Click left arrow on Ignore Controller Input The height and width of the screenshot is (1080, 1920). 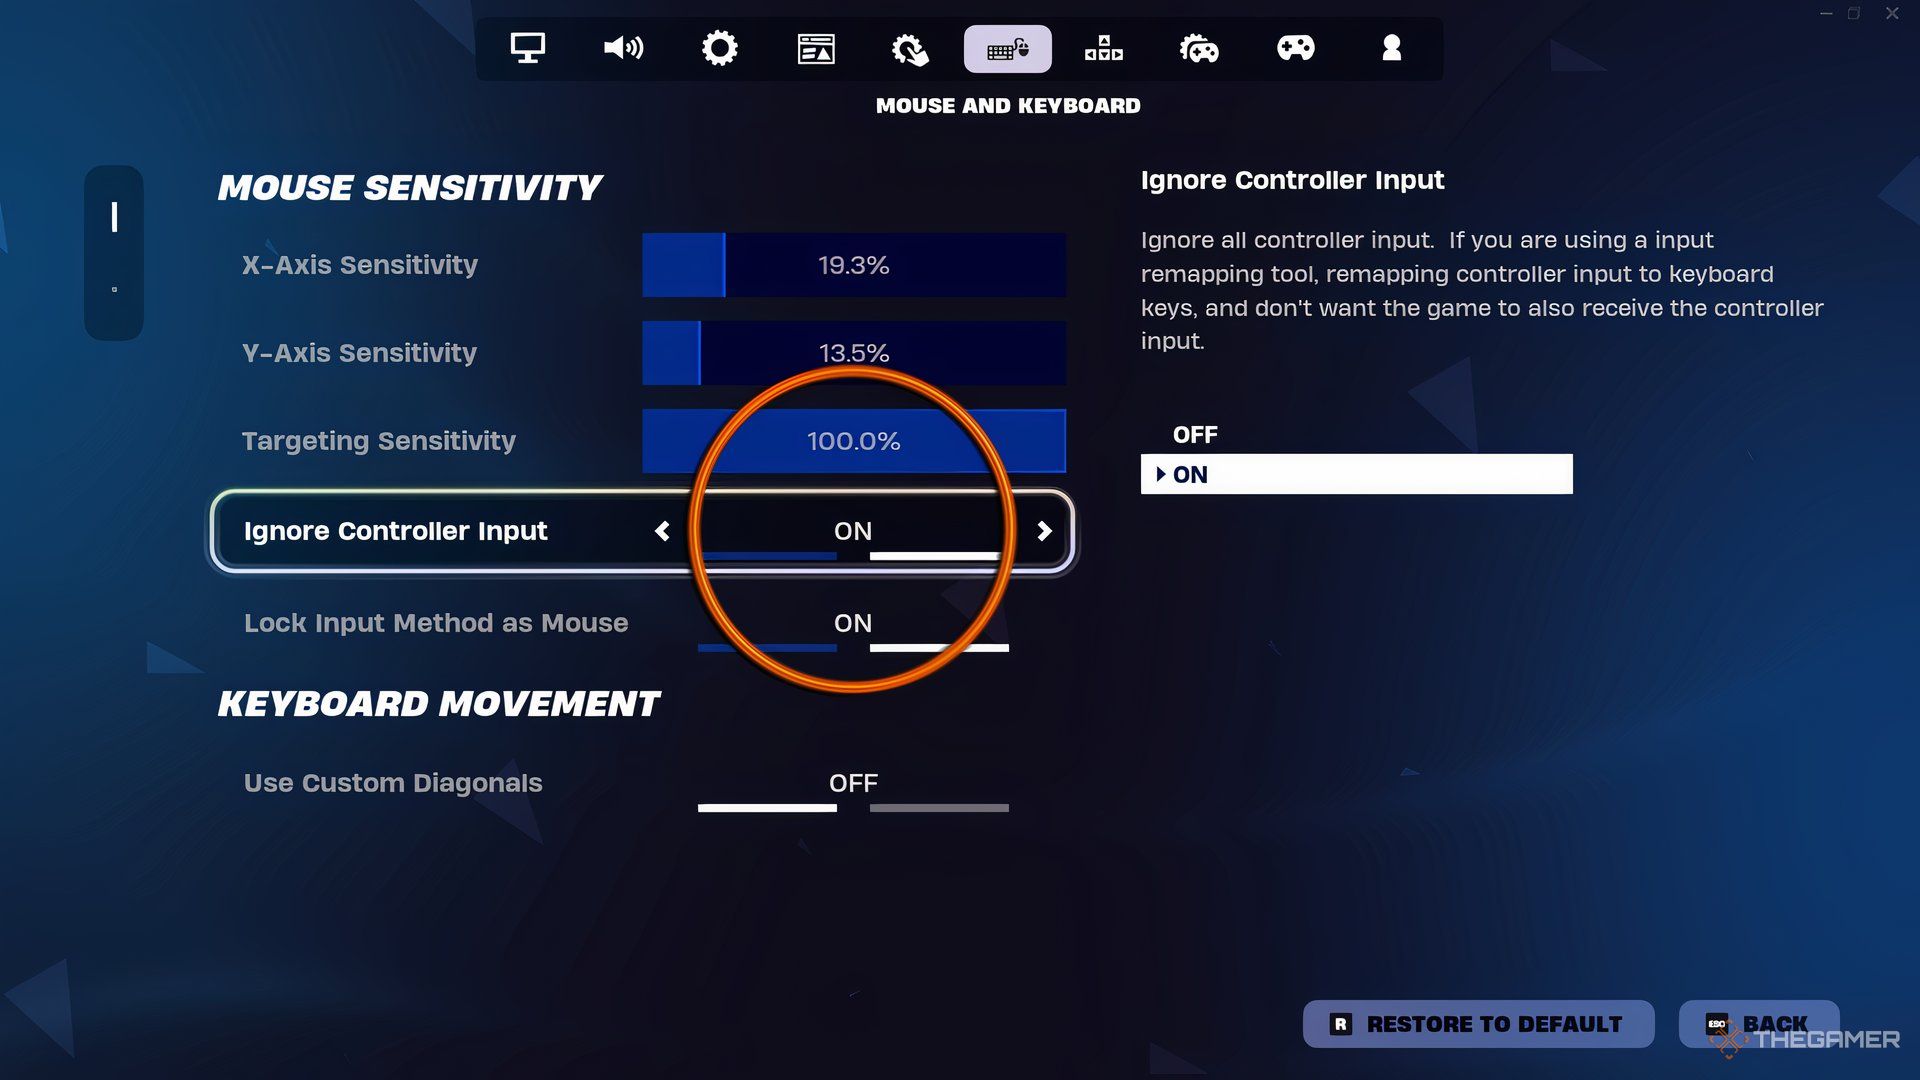[662, 530]
